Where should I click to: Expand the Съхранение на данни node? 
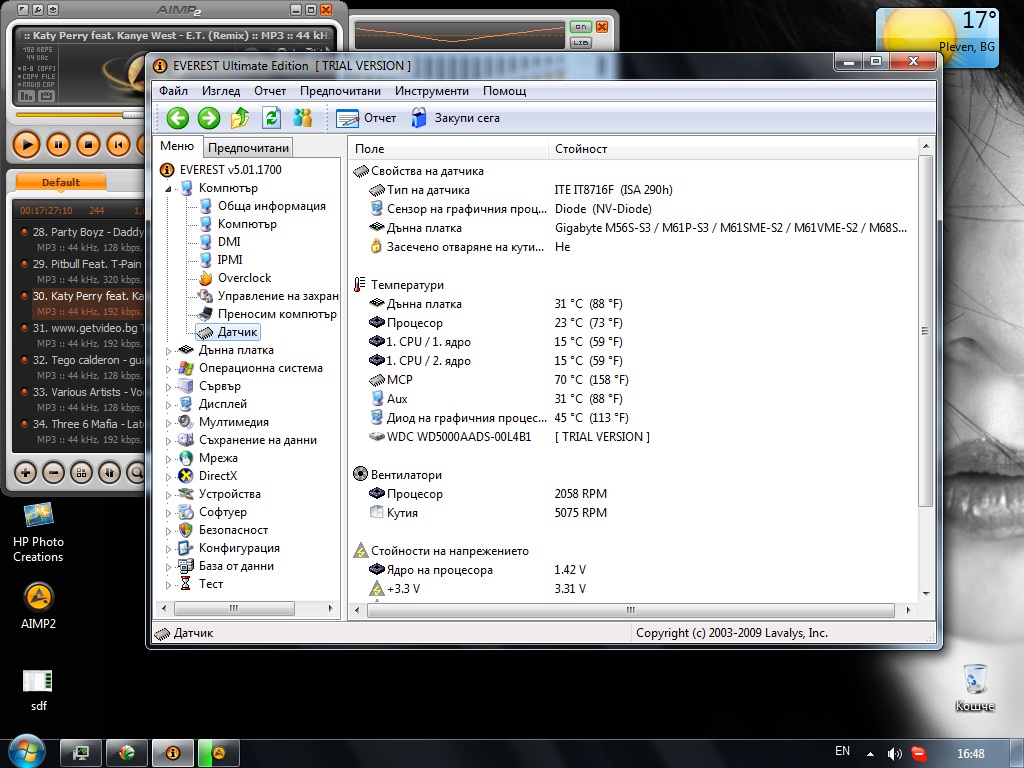tap(168, 441)
